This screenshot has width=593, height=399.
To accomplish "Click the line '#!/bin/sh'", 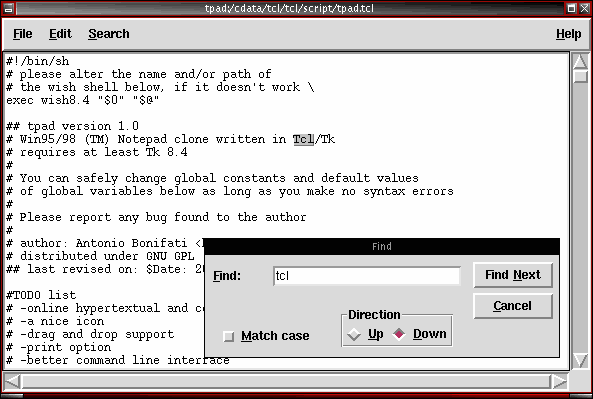I will point(37,61).
